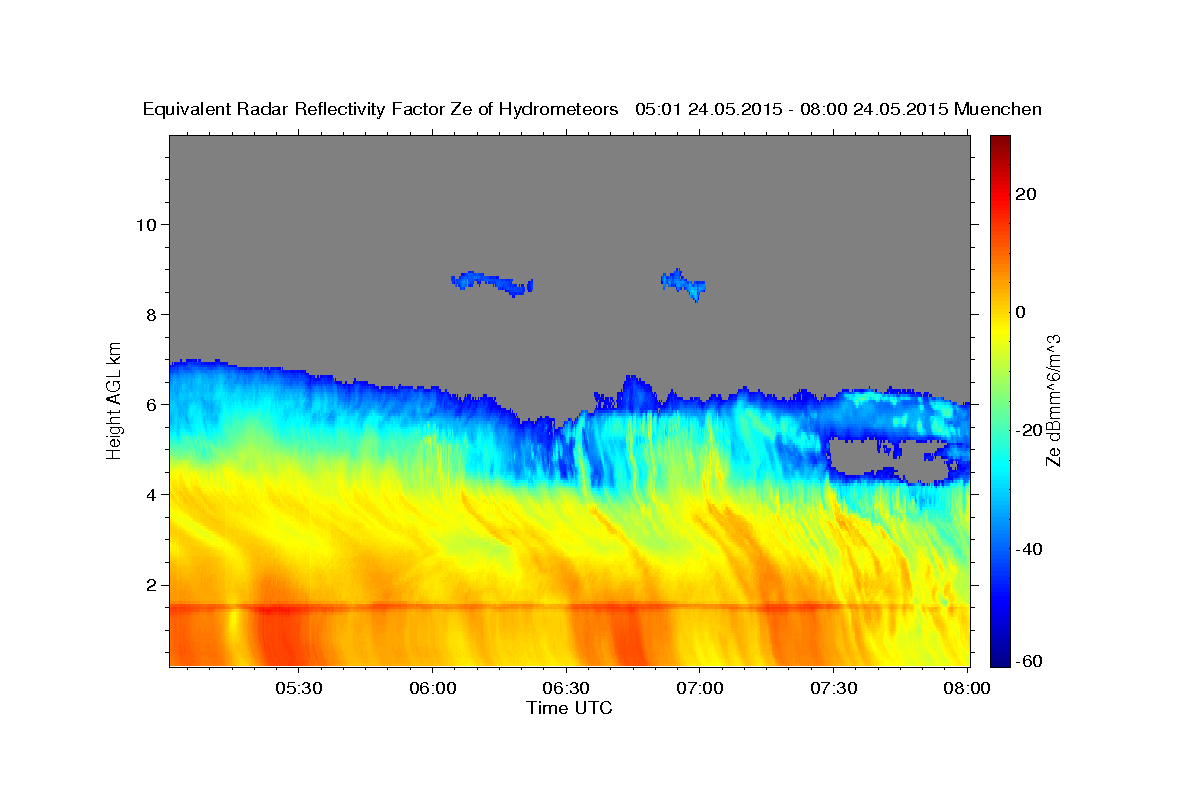Click the height tick label '10'
The image size is (1200, 800).
click(x=146, y=224)
